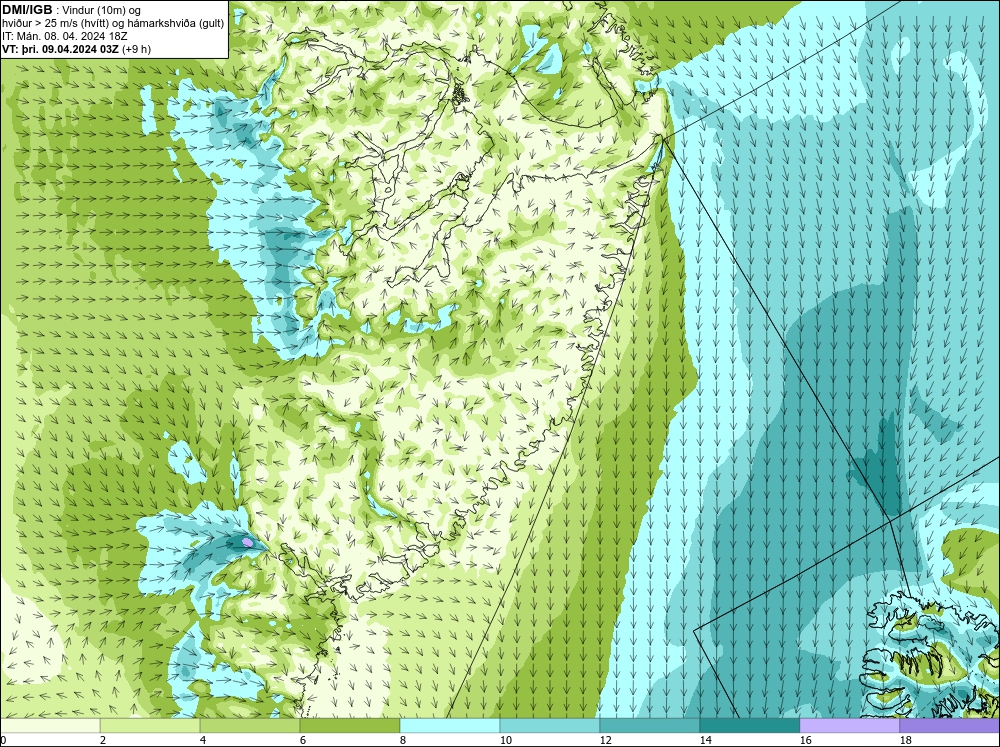Click the 14–16 m/s dark teal legend swatch
1000x747 pixels.
[749, 725]
